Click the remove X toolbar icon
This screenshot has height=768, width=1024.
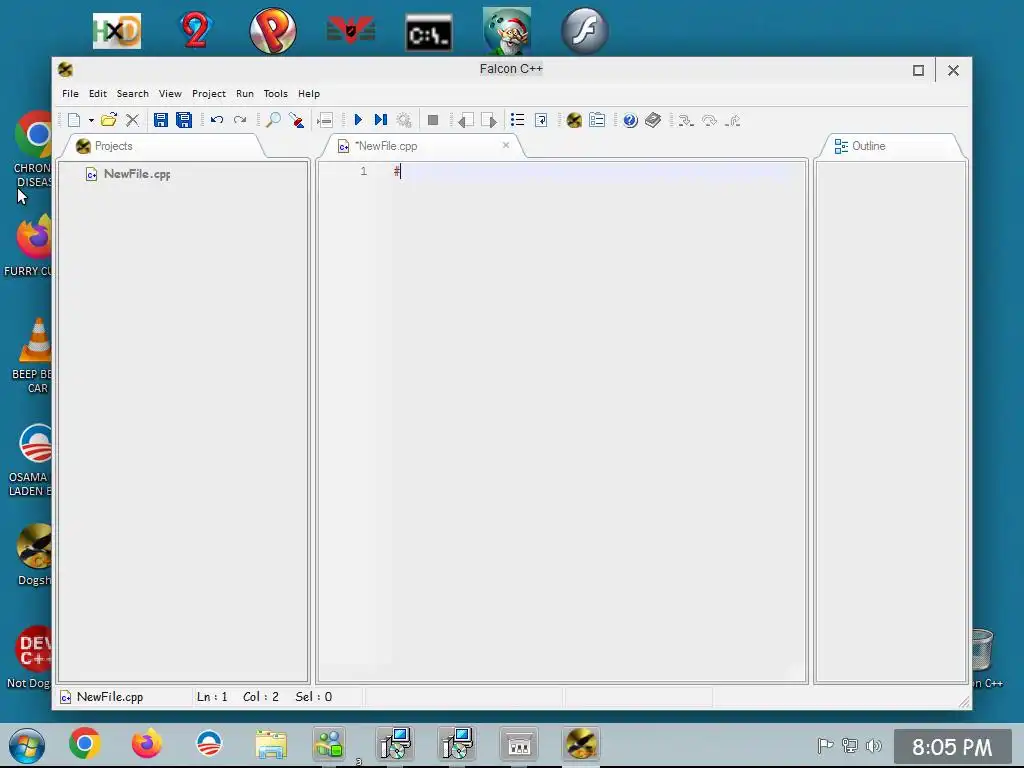[x=133, y=120]
